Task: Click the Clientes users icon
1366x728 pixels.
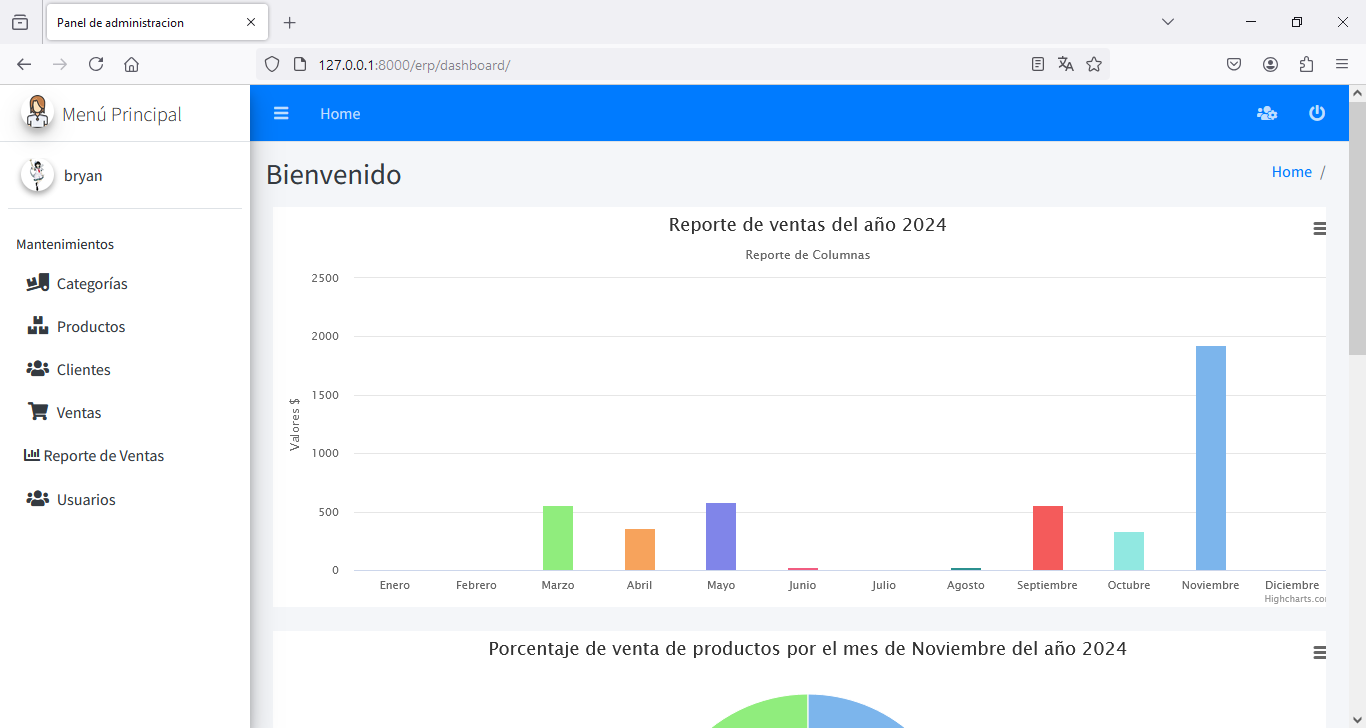Action: click(38, 369)
